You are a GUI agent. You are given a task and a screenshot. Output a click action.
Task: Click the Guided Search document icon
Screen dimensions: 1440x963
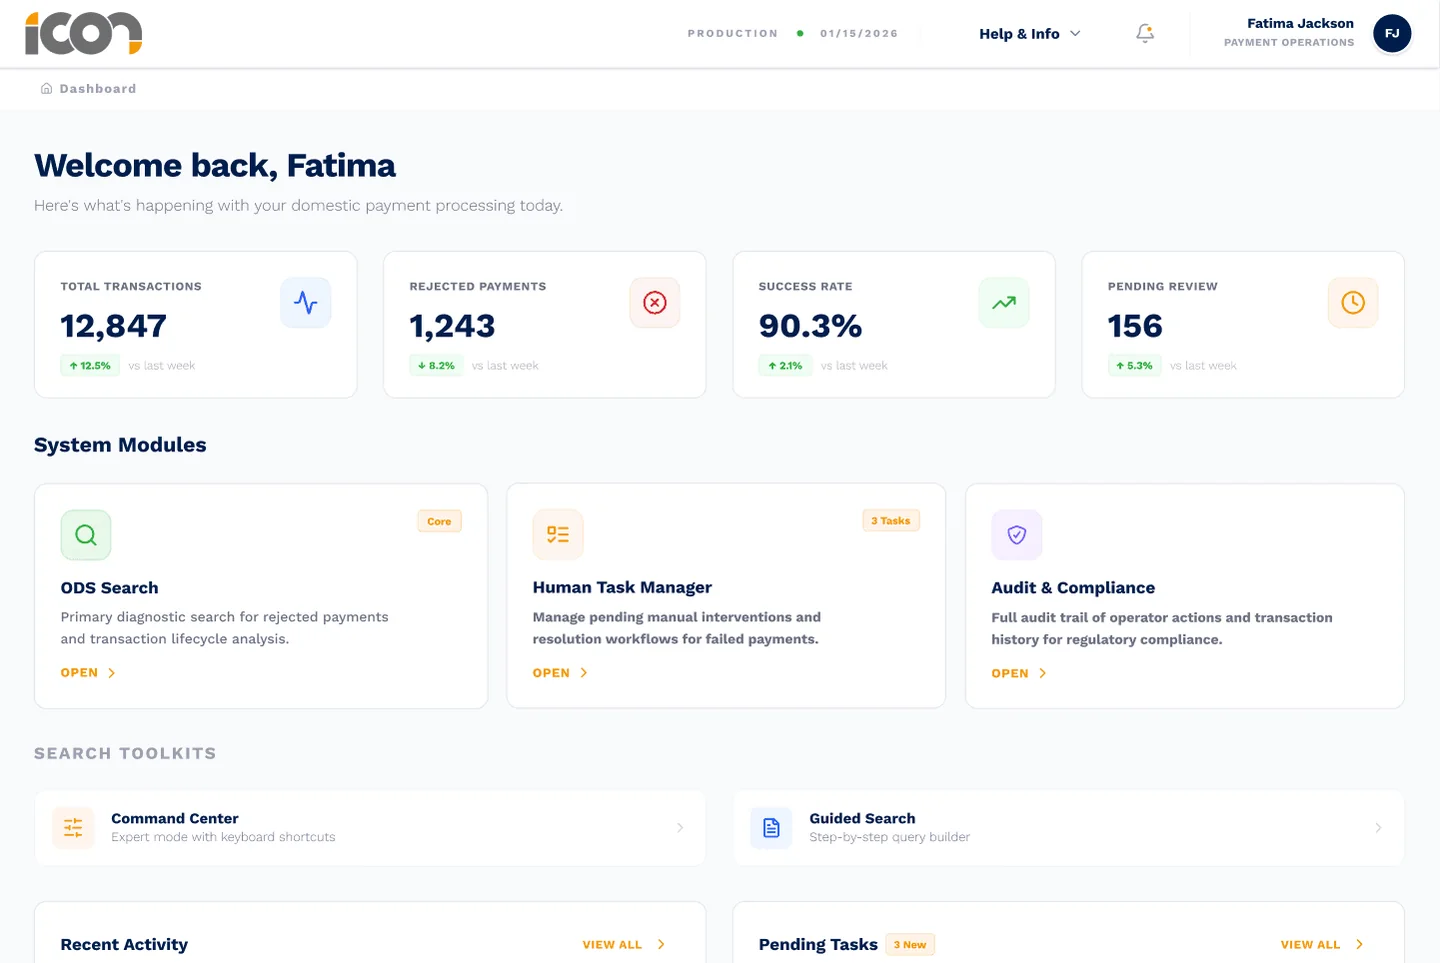[771, 827]
